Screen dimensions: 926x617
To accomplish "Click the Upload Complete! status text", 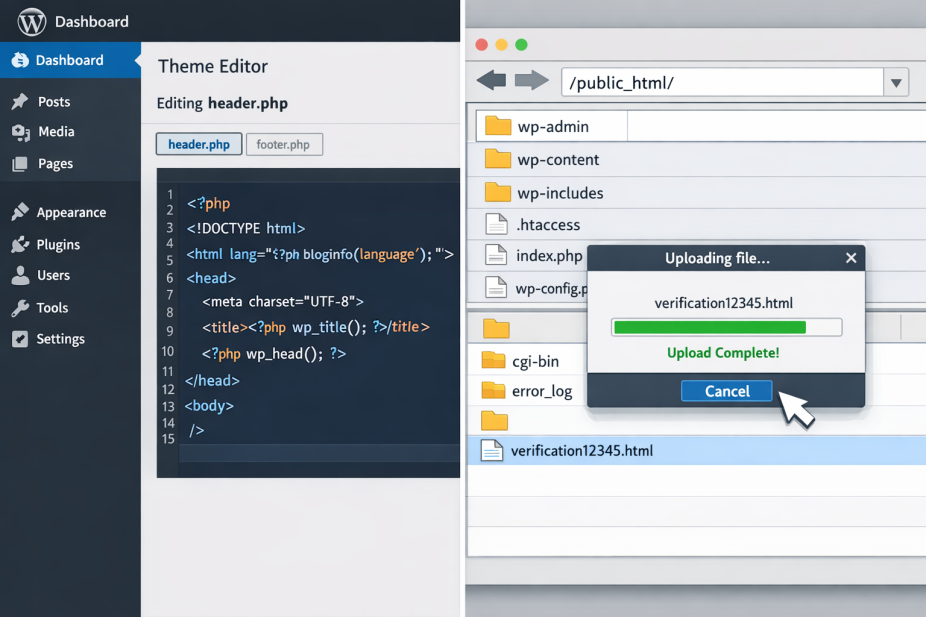I will (x=723, y=353).
